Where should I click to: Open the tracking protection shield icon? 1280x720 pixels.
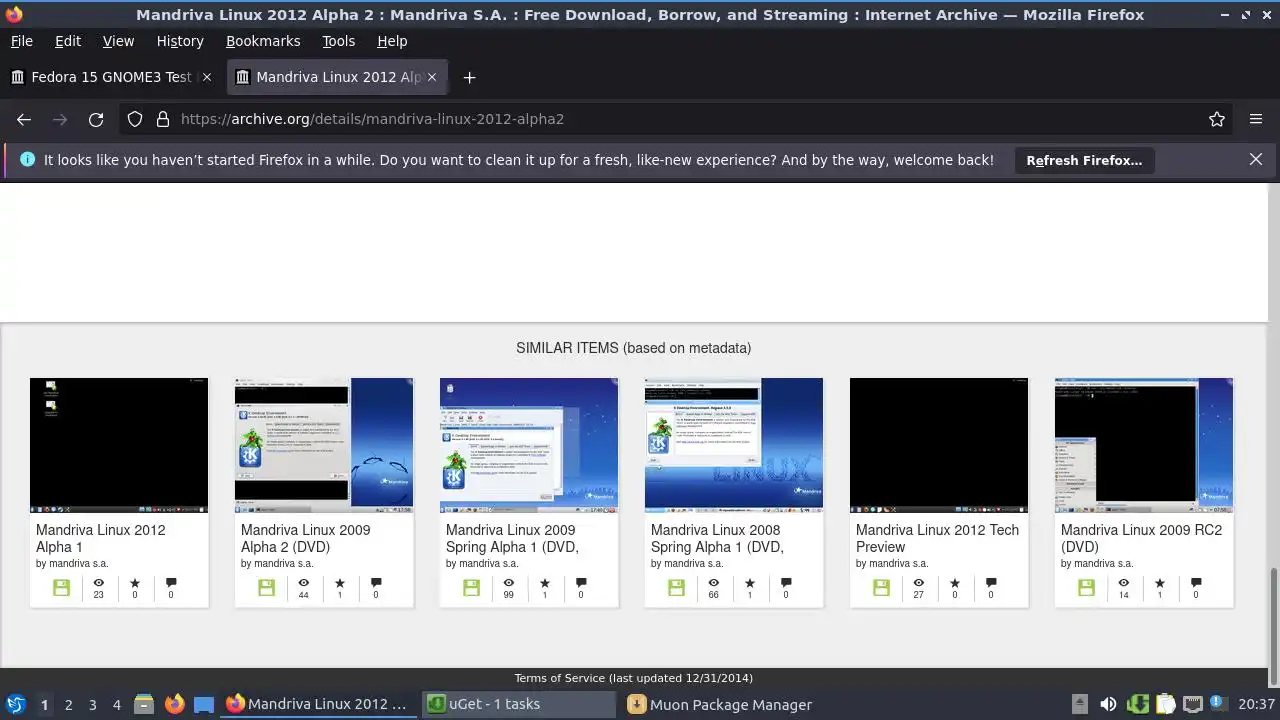click(x=135, y=119)
